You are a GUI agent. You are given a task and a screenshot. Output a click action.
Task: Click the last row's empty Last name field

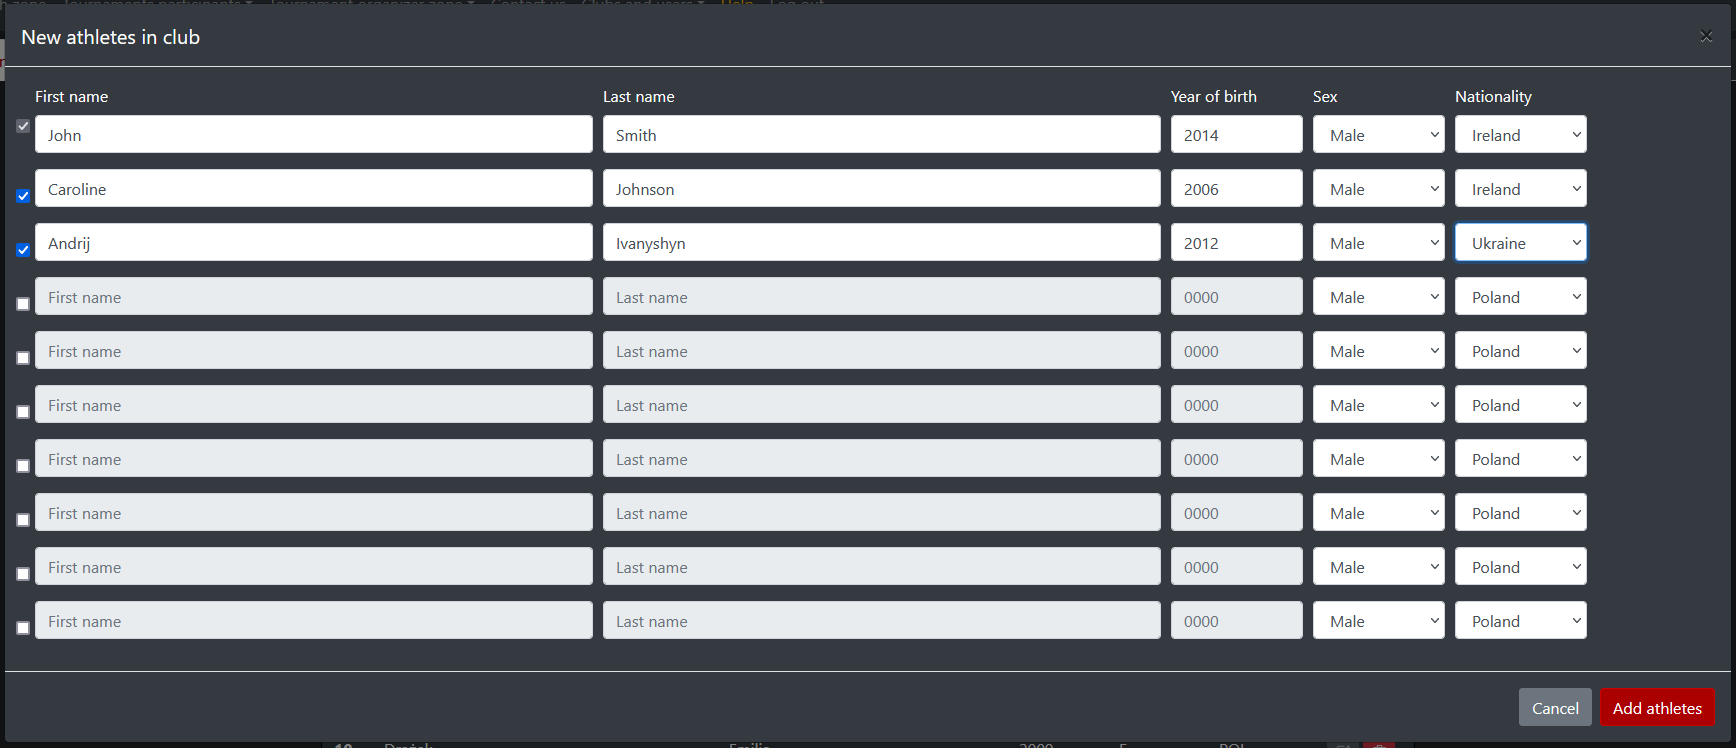coord(882,620)
